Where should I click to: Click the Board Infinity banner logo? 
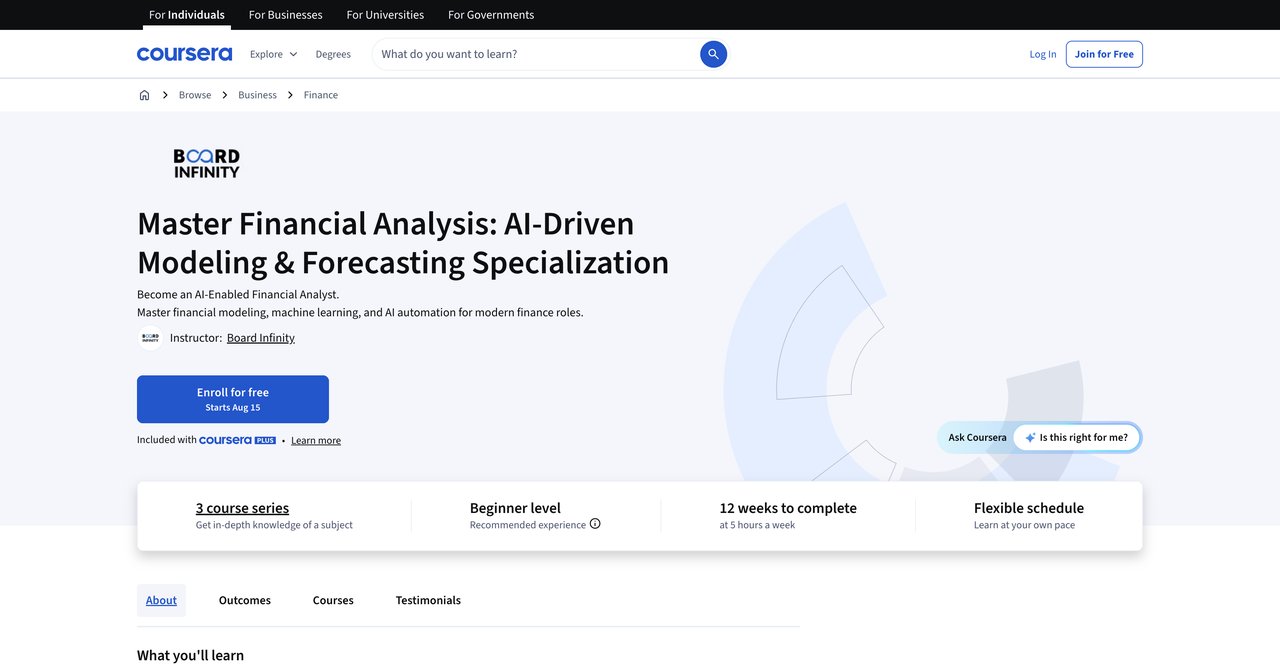[x=207, y=163]
